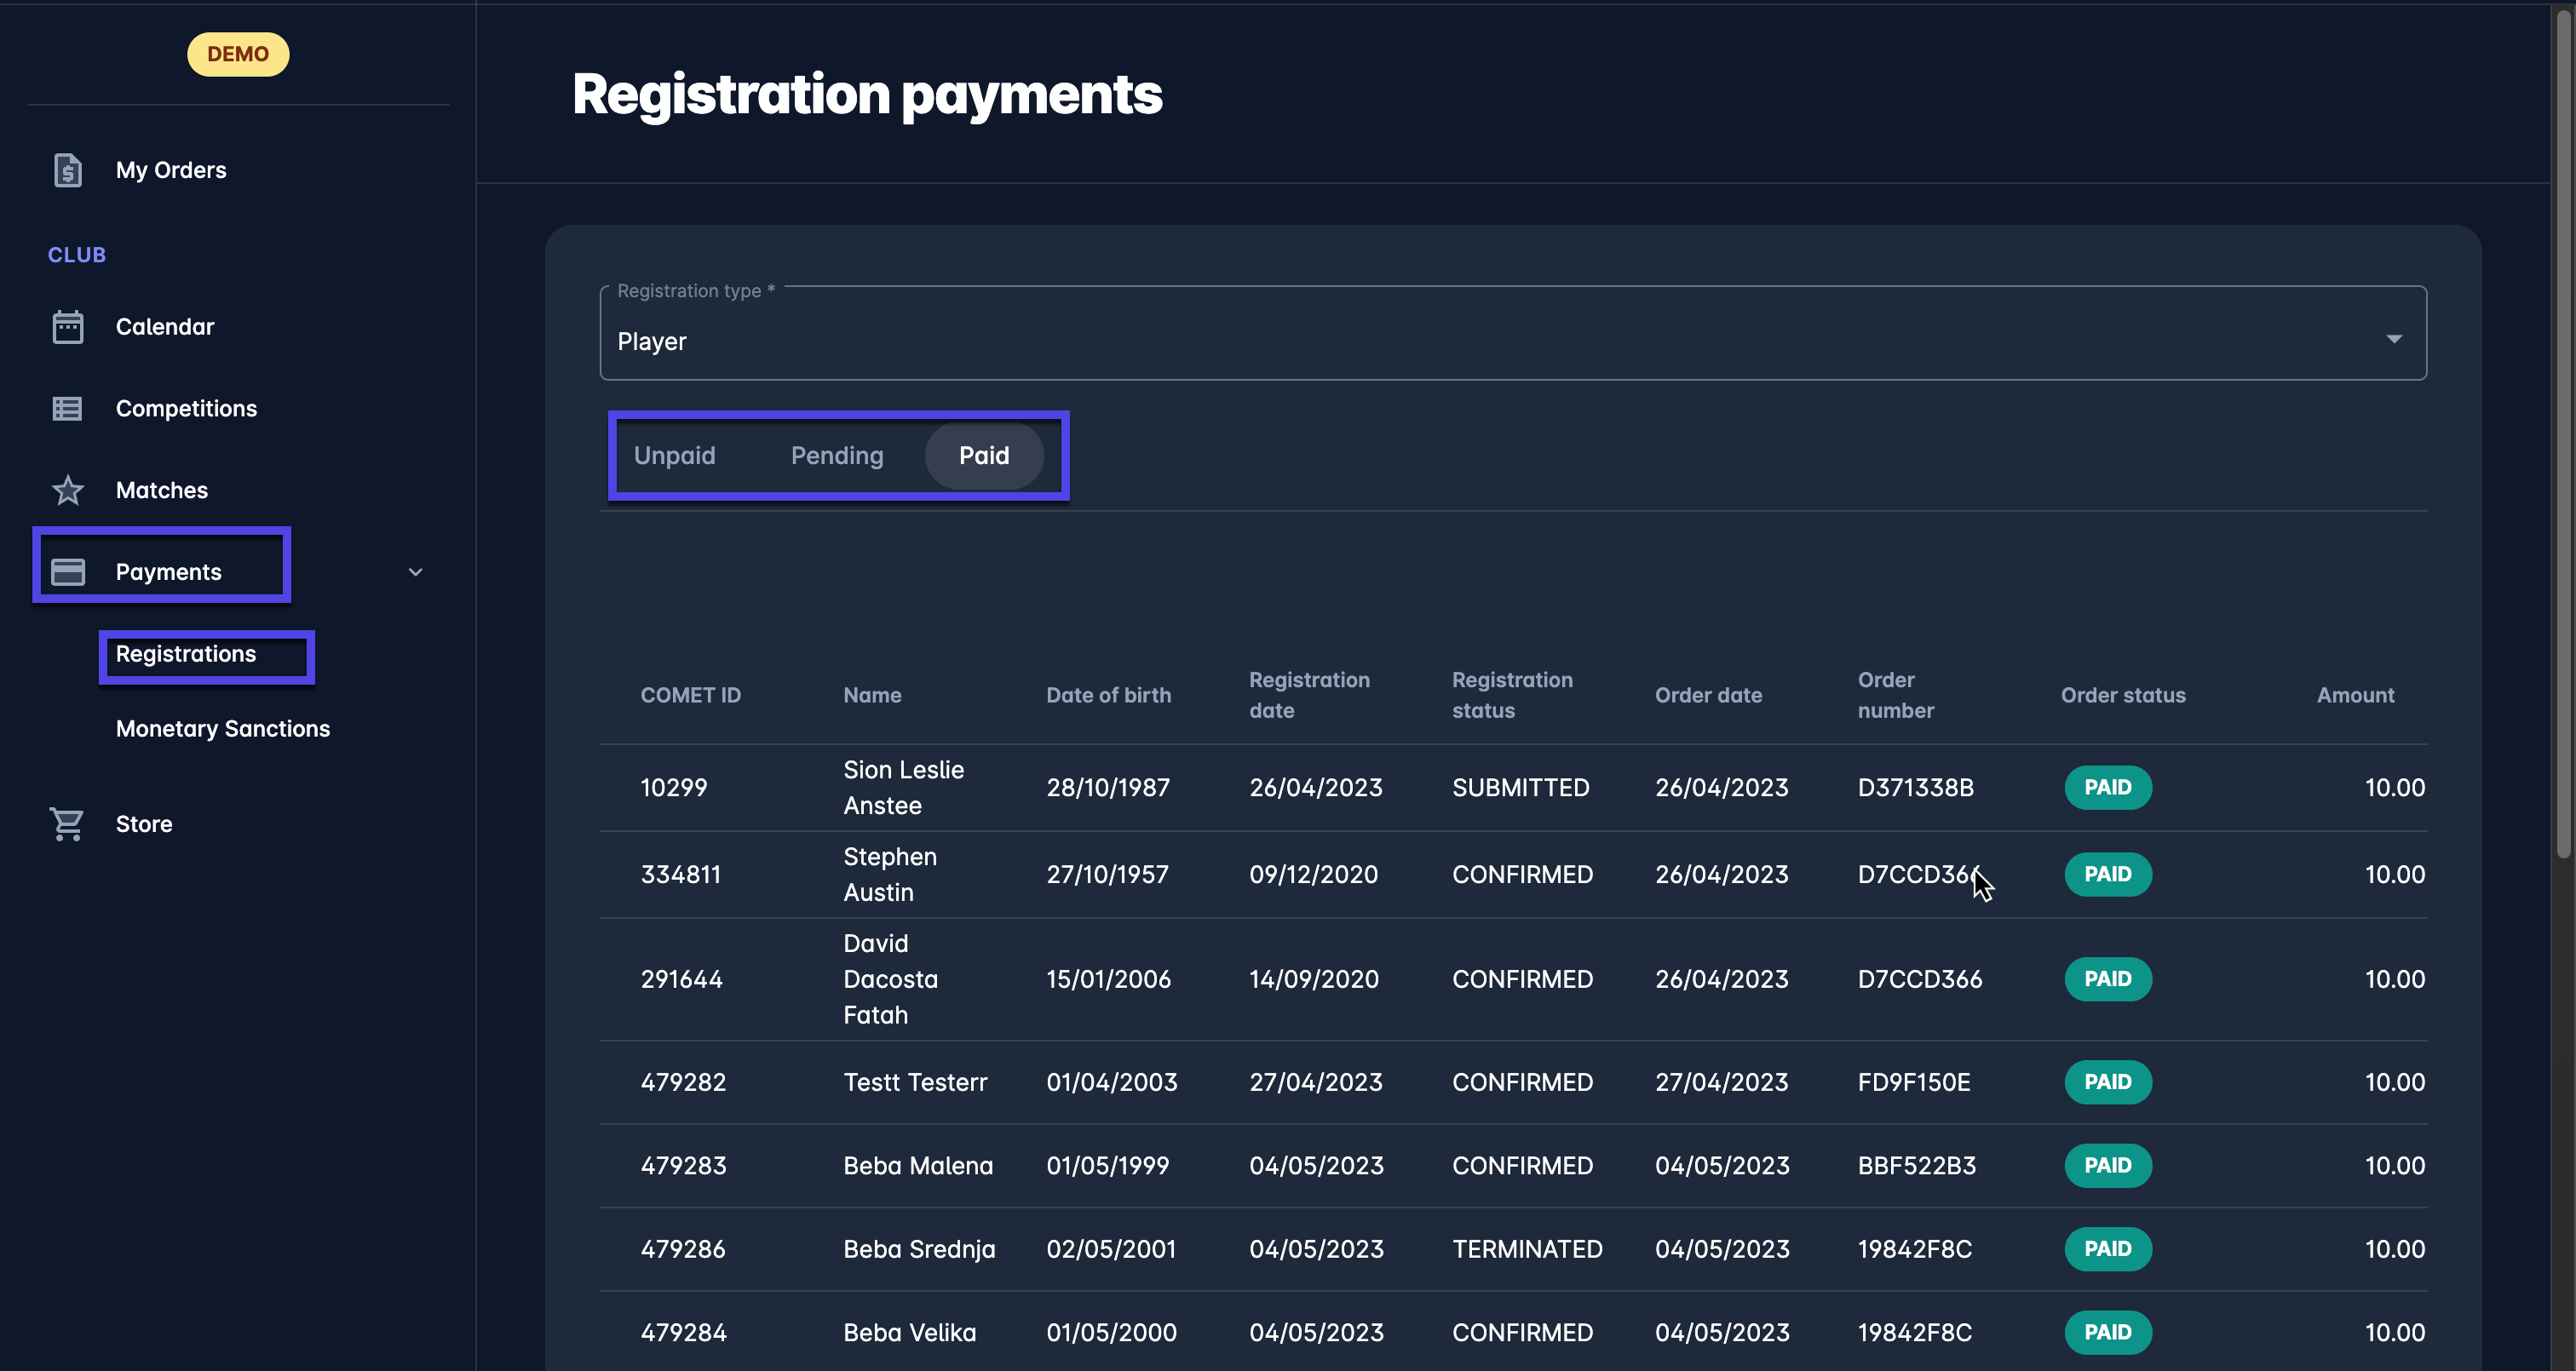Click order number FD9F150E
The width and height of the screenshot is (2576, 1371).
(1913, 1082)
